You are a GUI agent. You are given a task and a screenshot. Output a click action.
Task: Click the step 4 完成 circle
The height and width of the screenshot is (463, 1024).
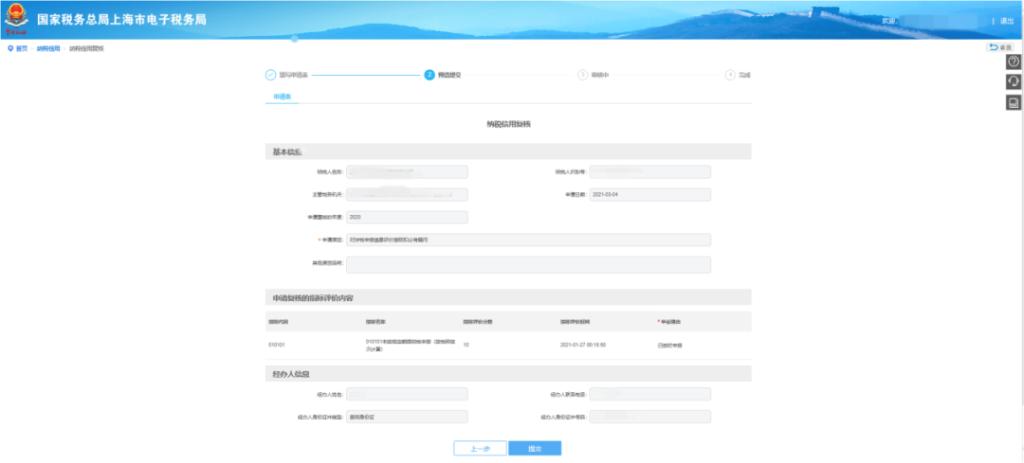[730, 75]
